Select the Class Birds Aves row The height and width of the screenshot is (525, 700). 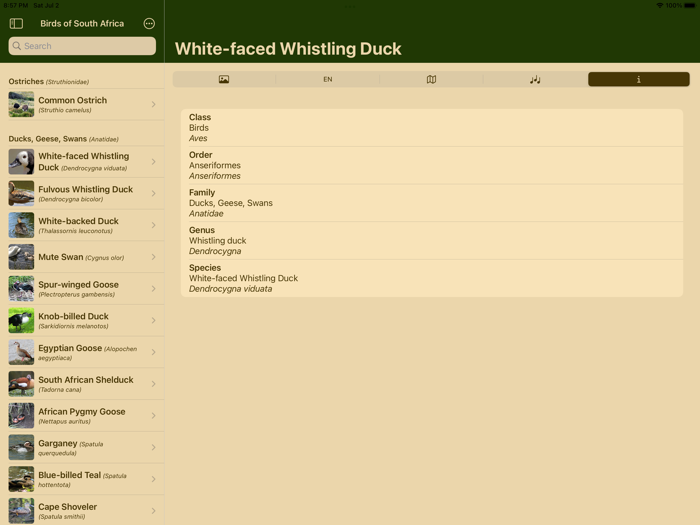(x=432, y=128)
